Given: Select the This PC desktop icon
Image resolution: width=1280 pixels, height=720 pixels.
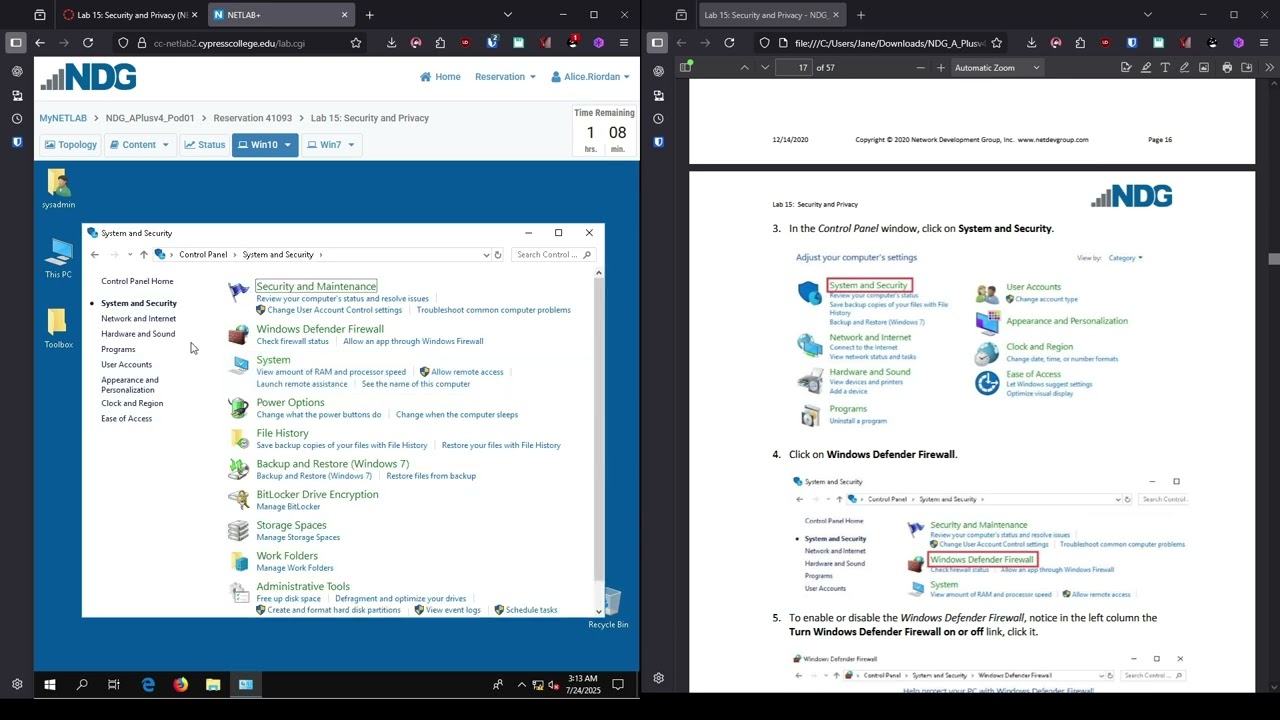Looking at the screenshot, I should pos(58,258).
